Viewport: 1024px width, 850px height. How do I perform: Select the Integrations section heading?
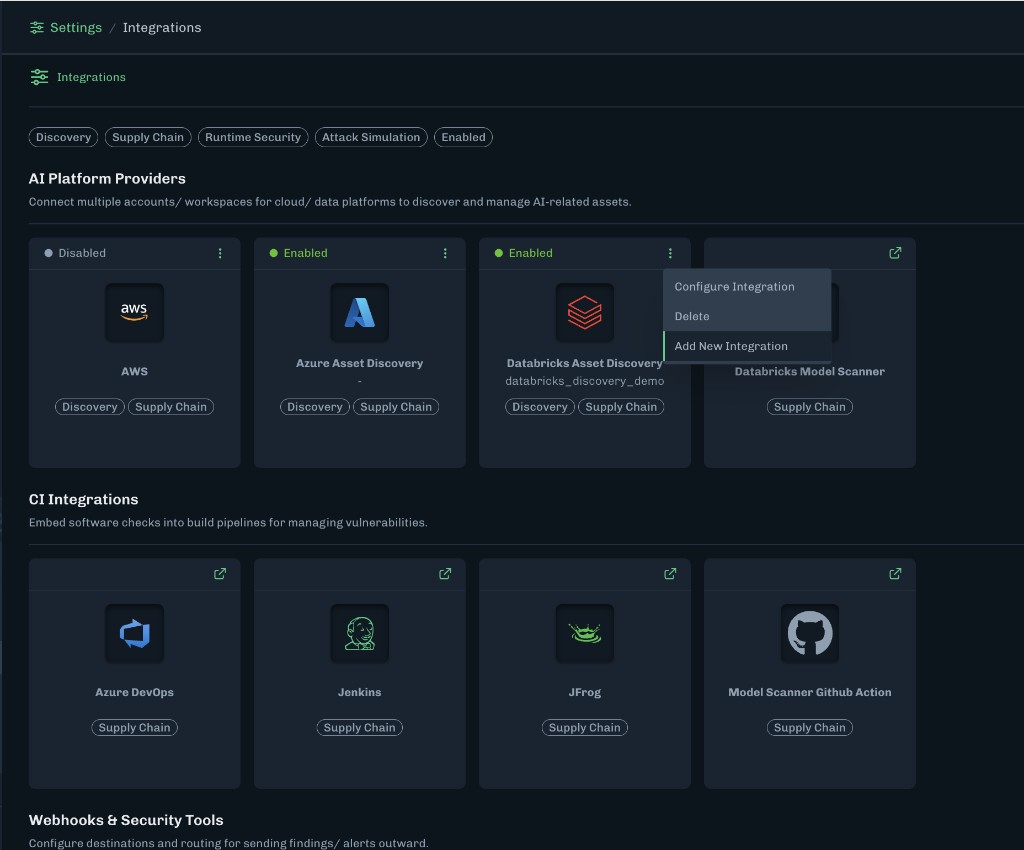coord(91,77)
